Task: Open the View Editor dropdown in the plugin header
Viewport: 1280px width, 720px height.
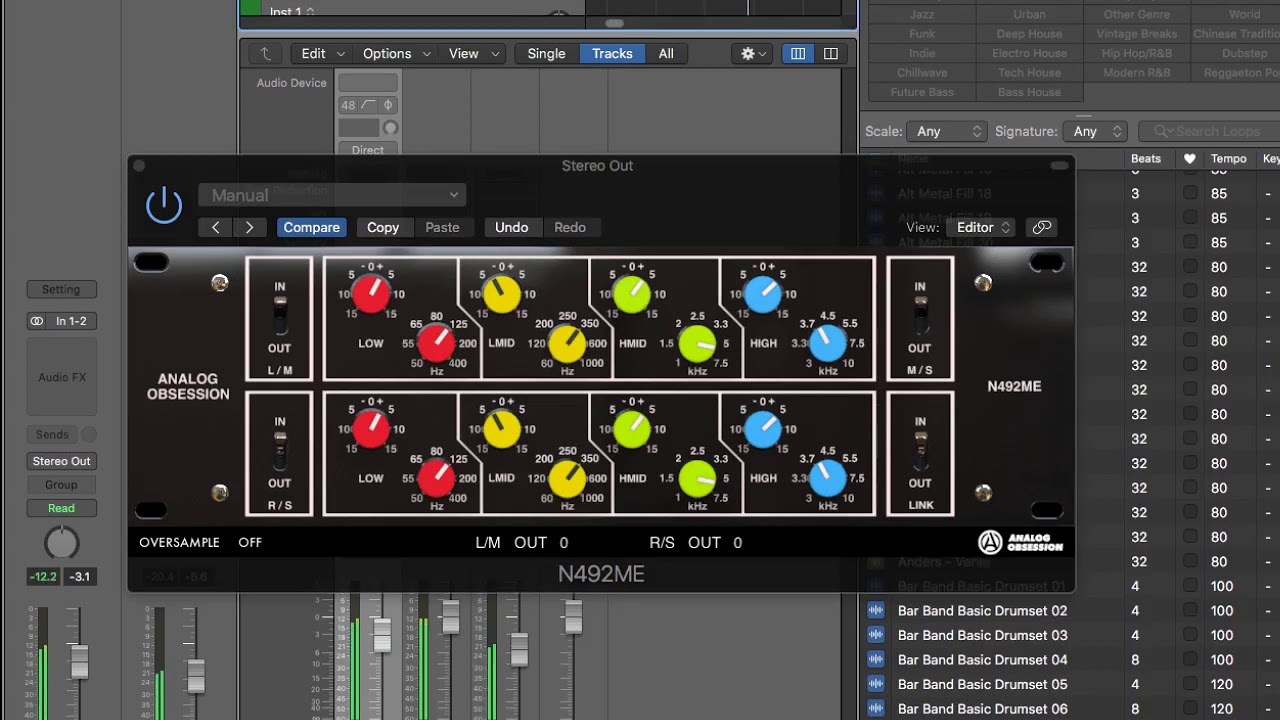Action: click(x=981, y=228)
